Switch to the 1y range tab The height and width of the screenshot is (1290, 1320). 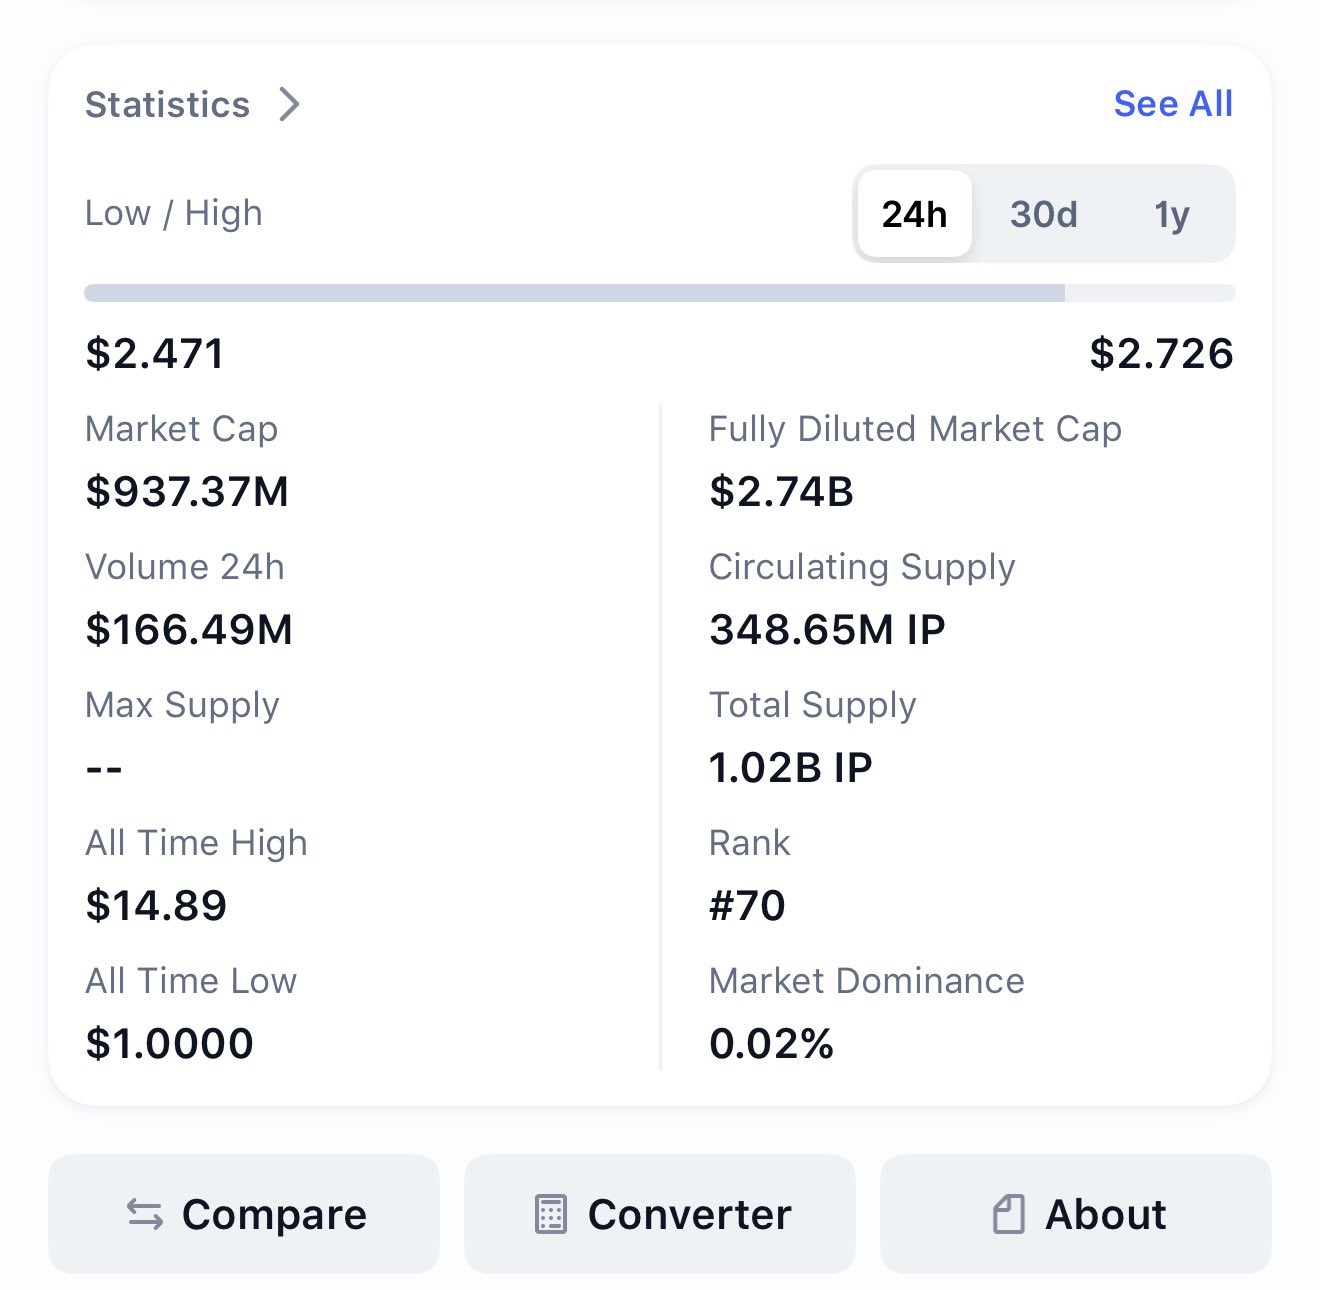[1171, 214]
